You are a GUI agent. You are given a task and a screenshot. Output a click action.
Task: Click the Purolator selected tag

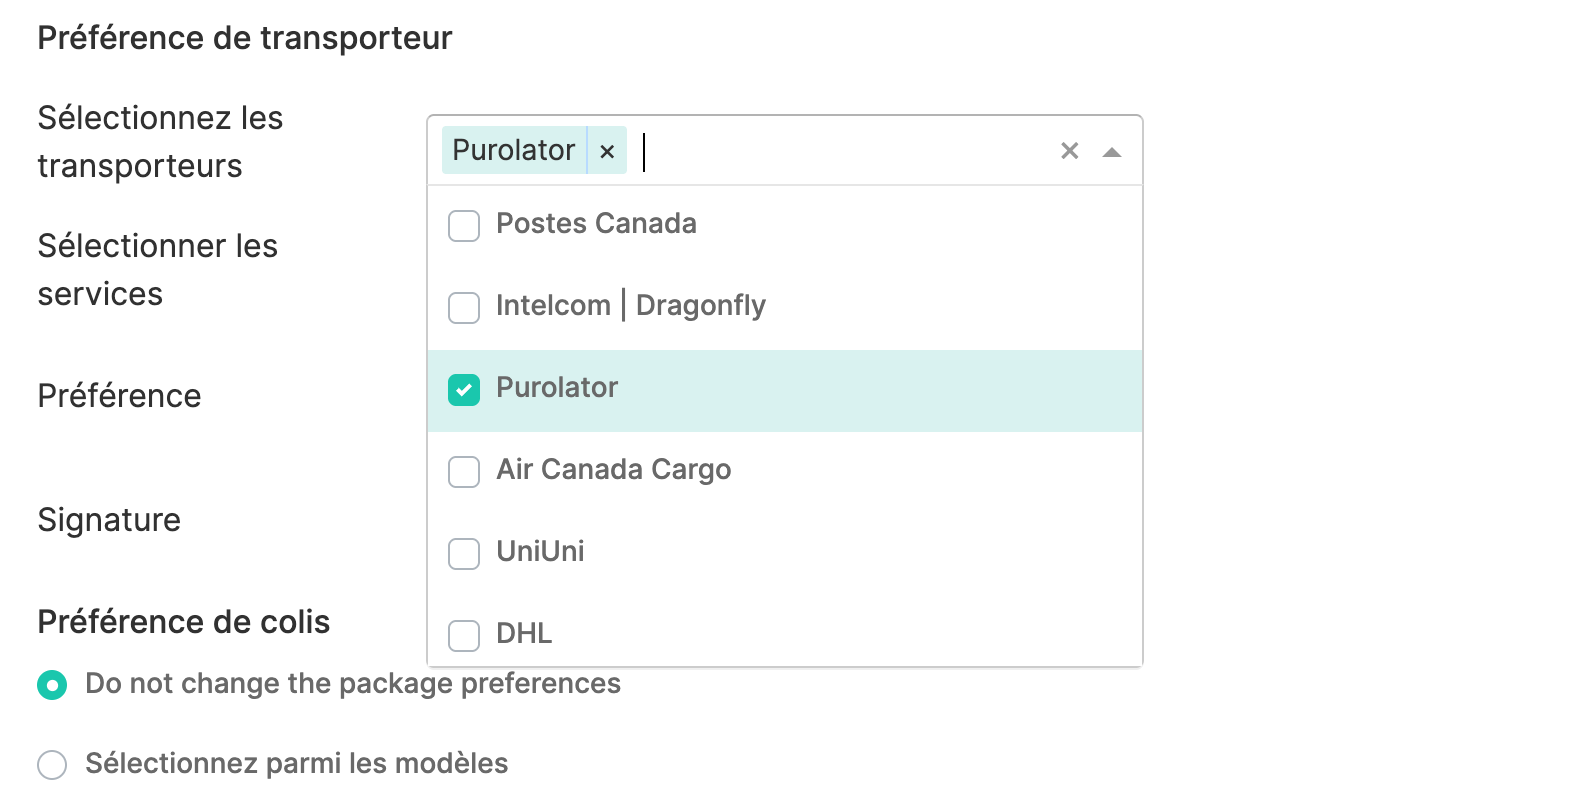[514, 150]
